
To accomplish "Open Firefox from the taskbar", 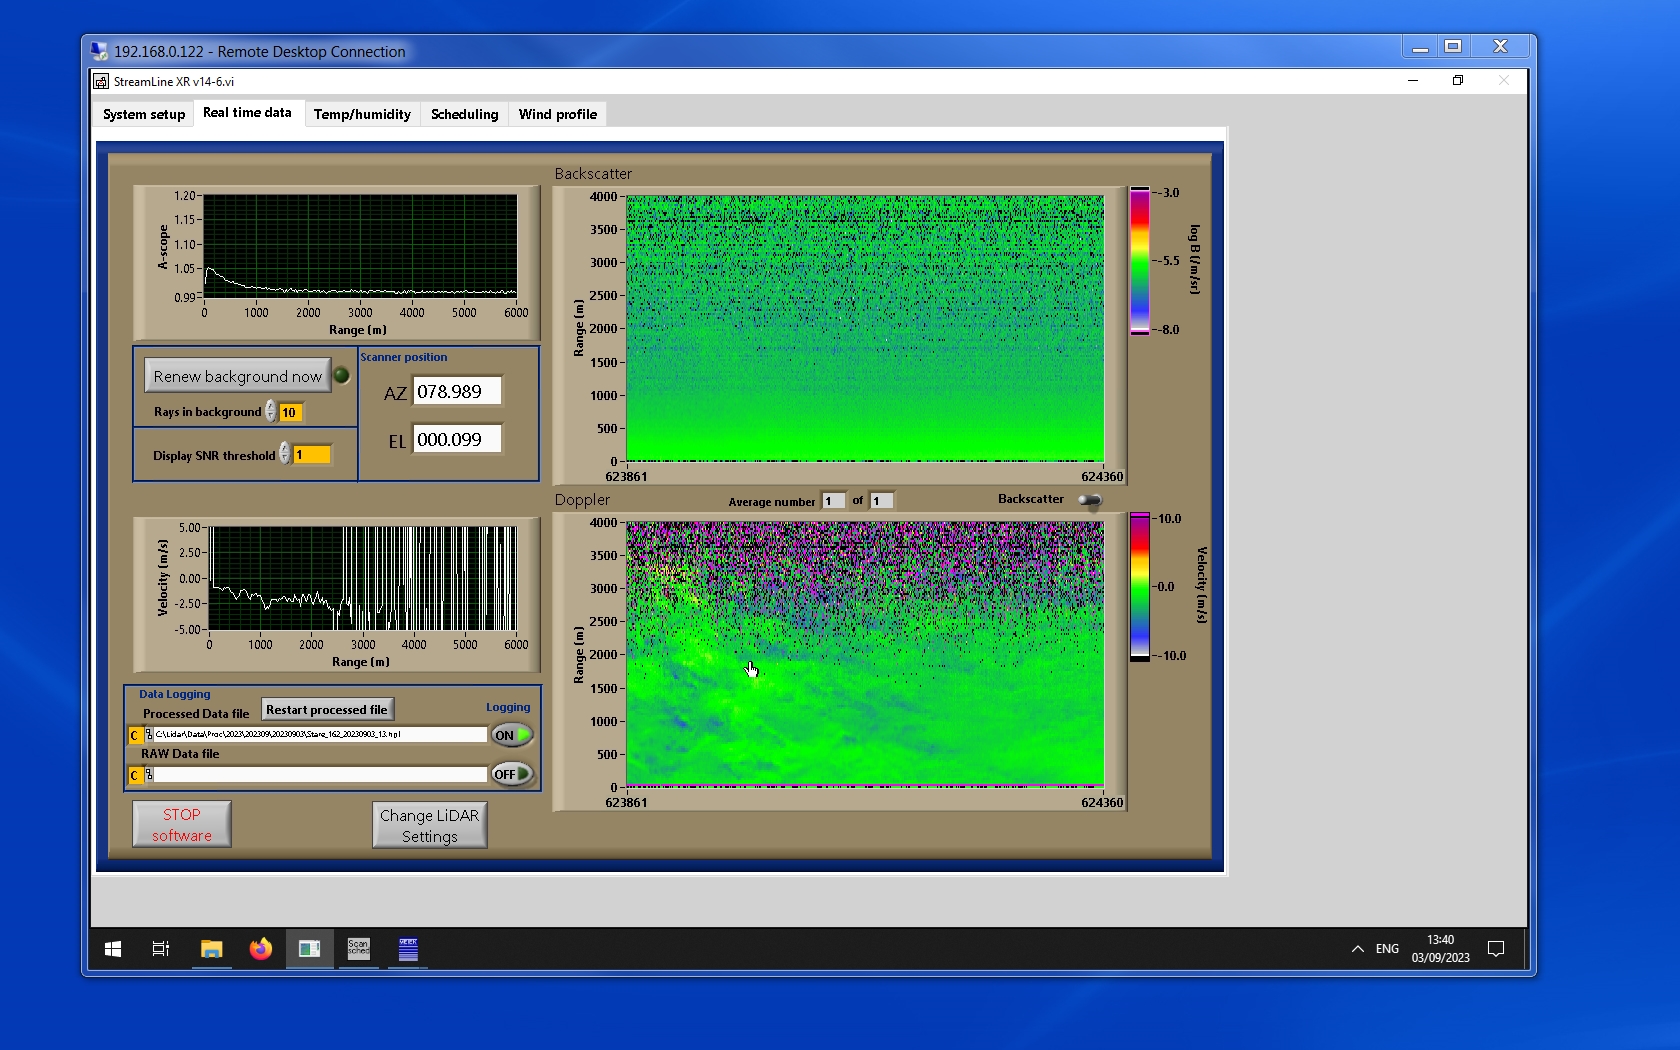I will pos(261,948).
